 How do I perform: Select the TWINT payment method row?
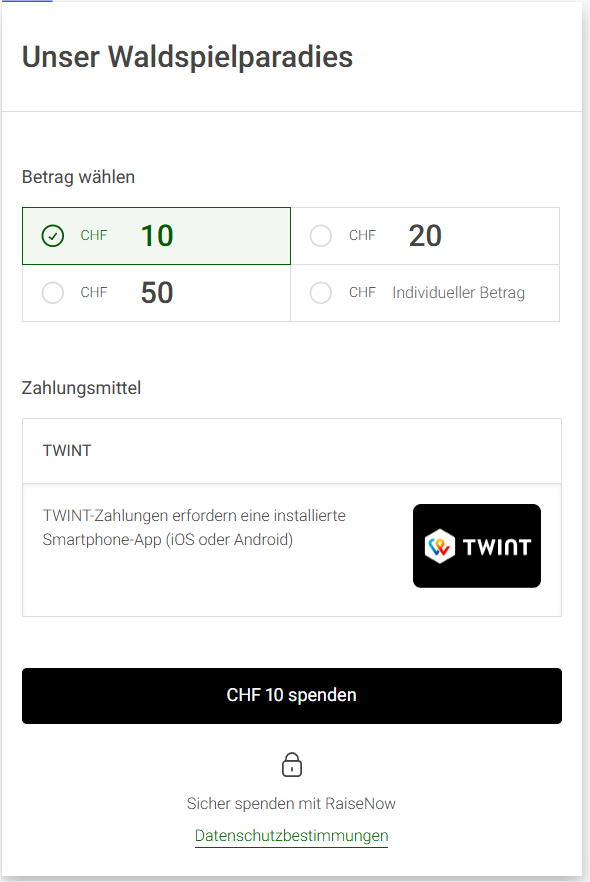291,450
